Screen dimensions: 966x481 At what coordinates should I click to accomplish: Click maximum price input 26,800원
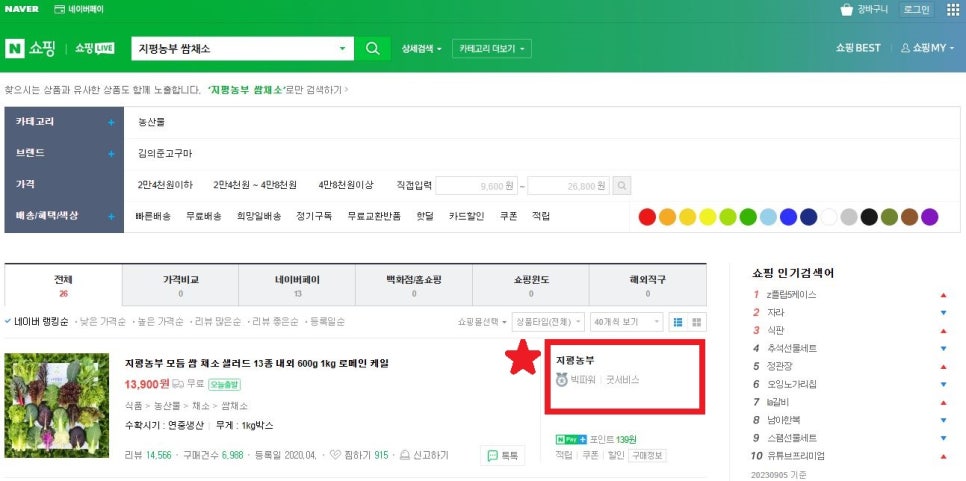(x=569, y=185)
